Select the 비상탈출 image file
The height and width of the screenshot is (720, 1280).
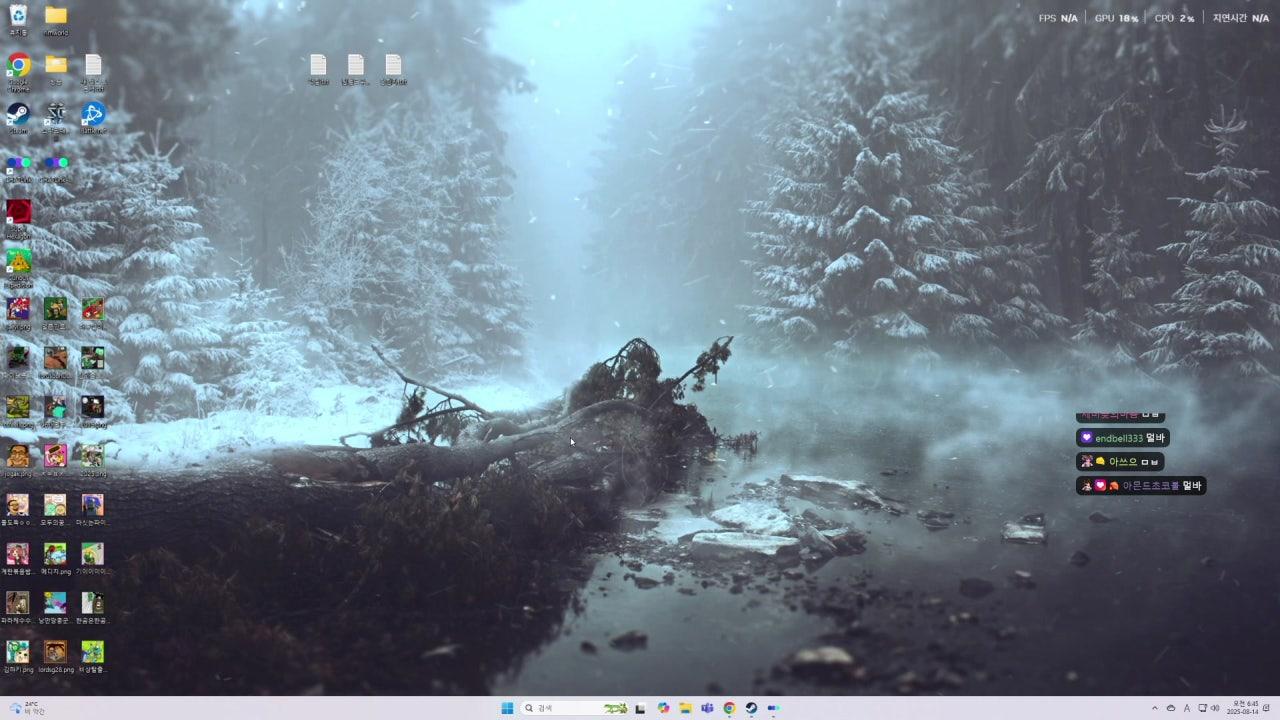93,657
